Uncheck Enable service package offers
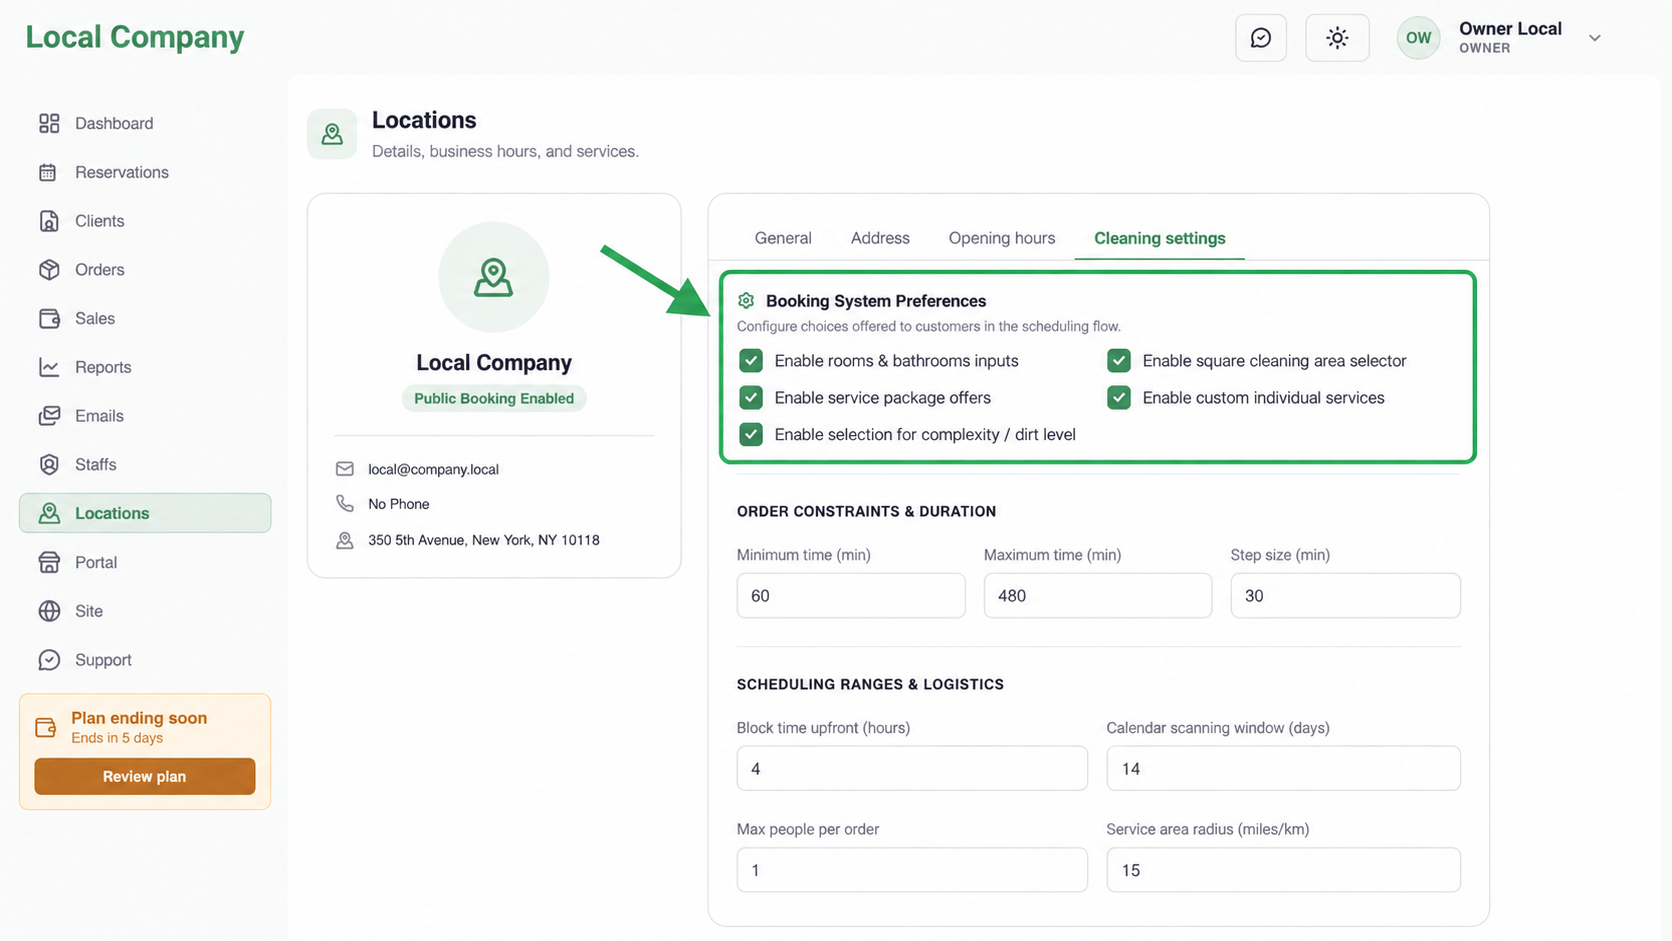This screenshot has width=1672, height=941. pyautogui.click(x=751, y=398)
